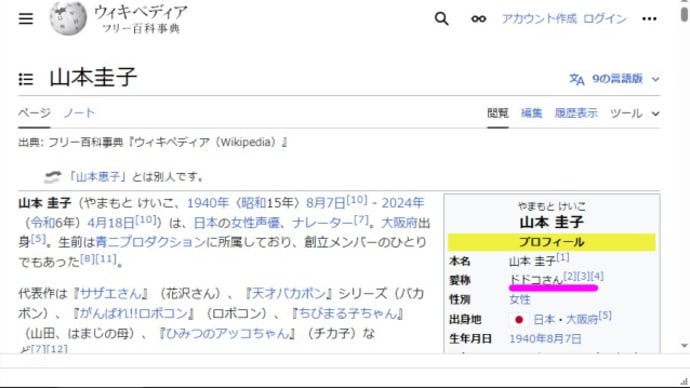Open the 令和 era link
Viewport: 690px width, 388px height.
point(43,223)
